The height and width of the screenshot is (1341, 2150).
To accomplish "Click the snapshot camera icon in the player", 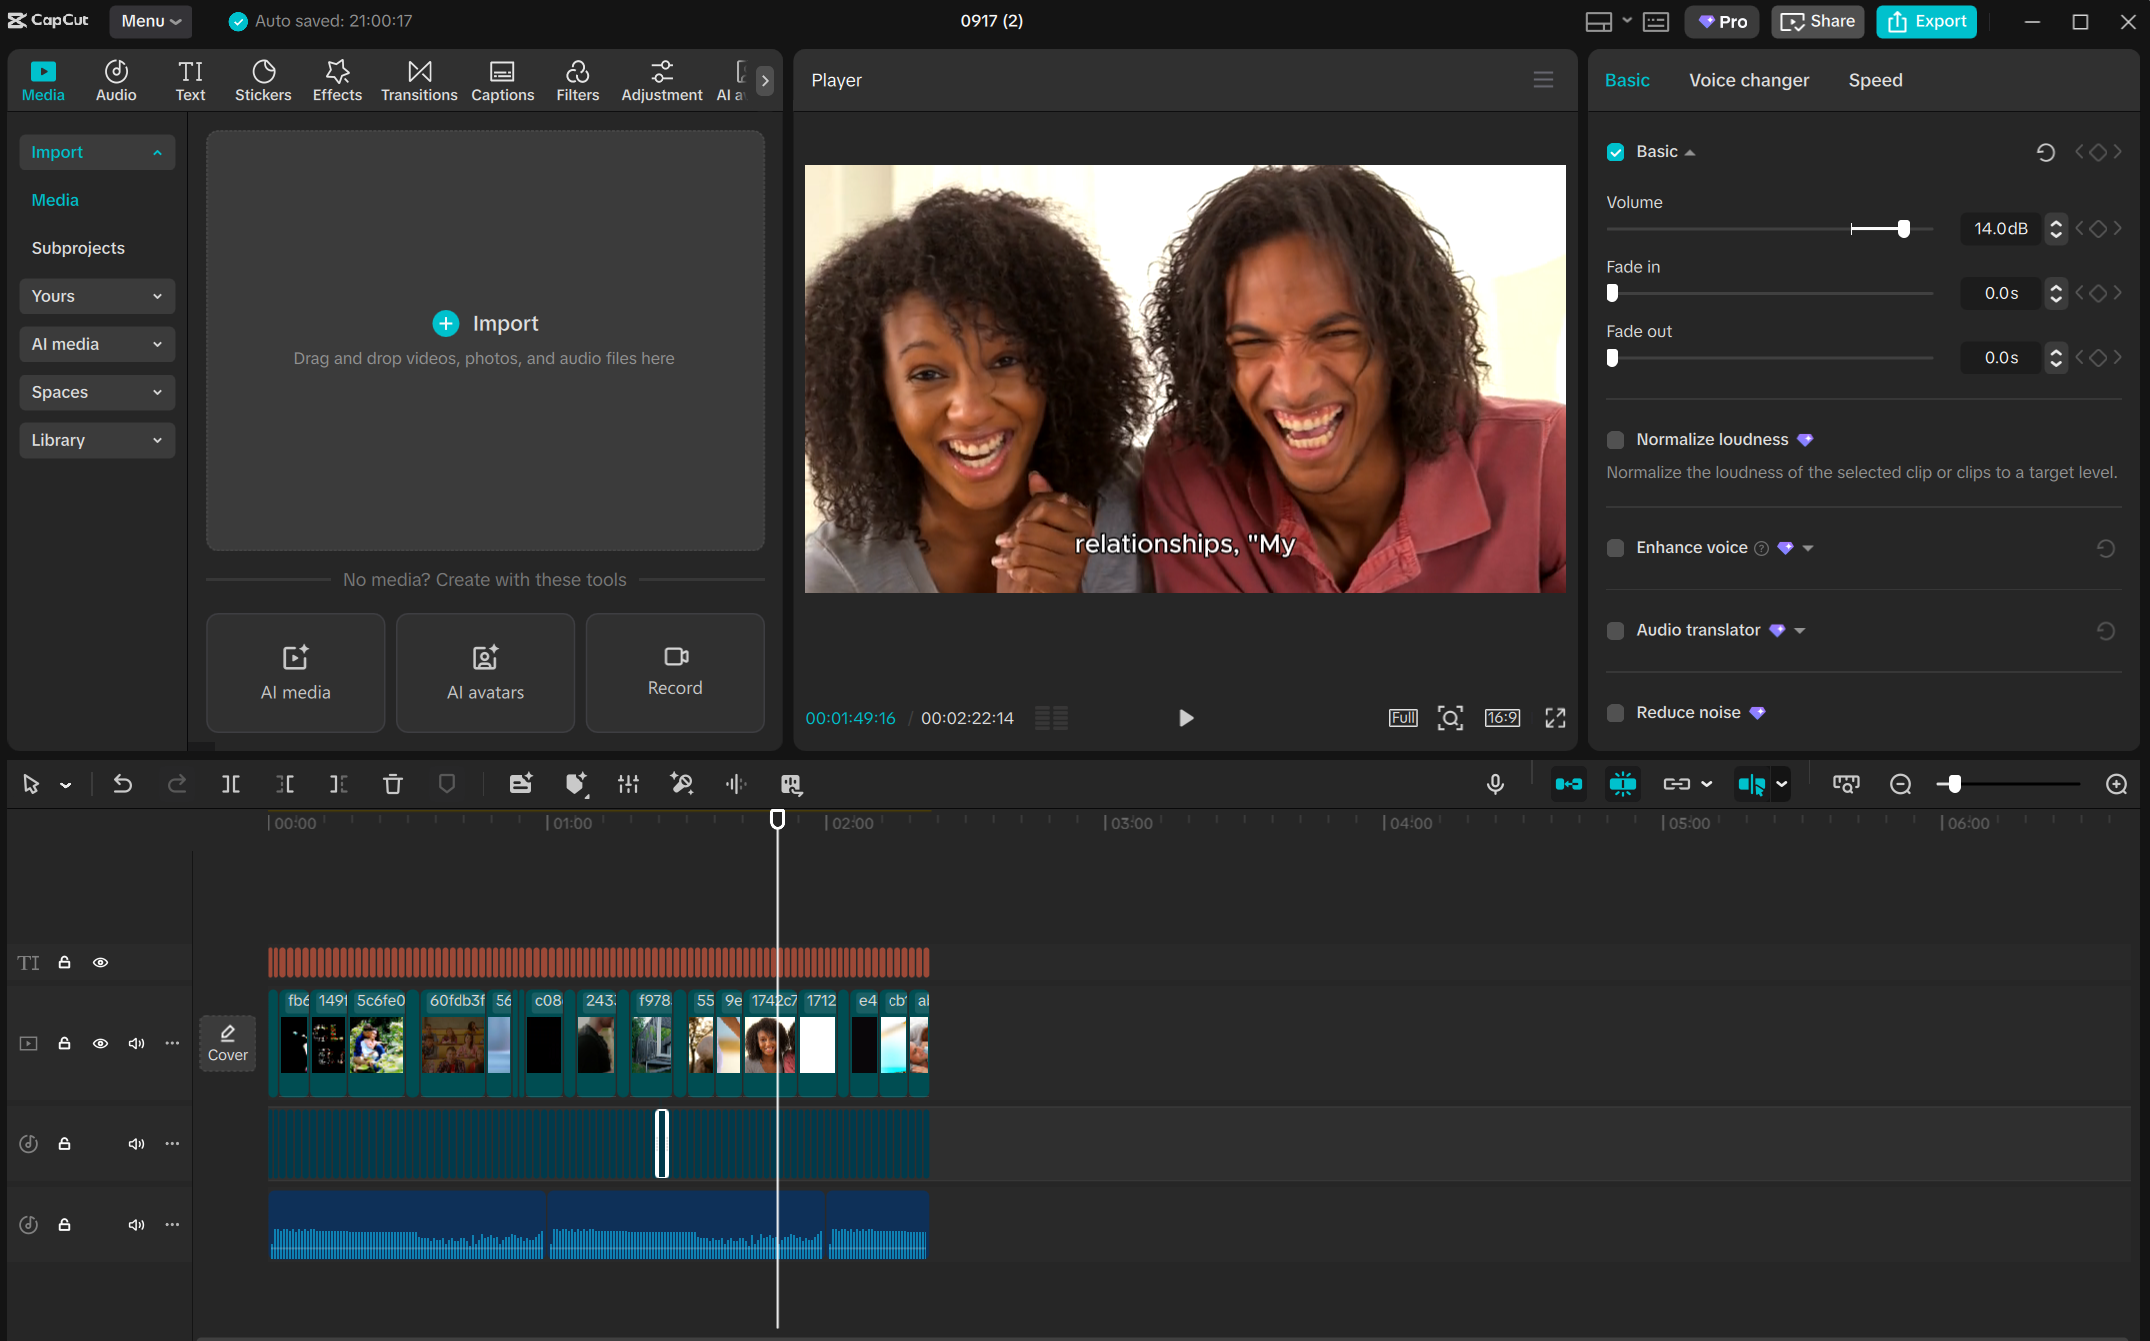I will click(x=1451, y=718).
